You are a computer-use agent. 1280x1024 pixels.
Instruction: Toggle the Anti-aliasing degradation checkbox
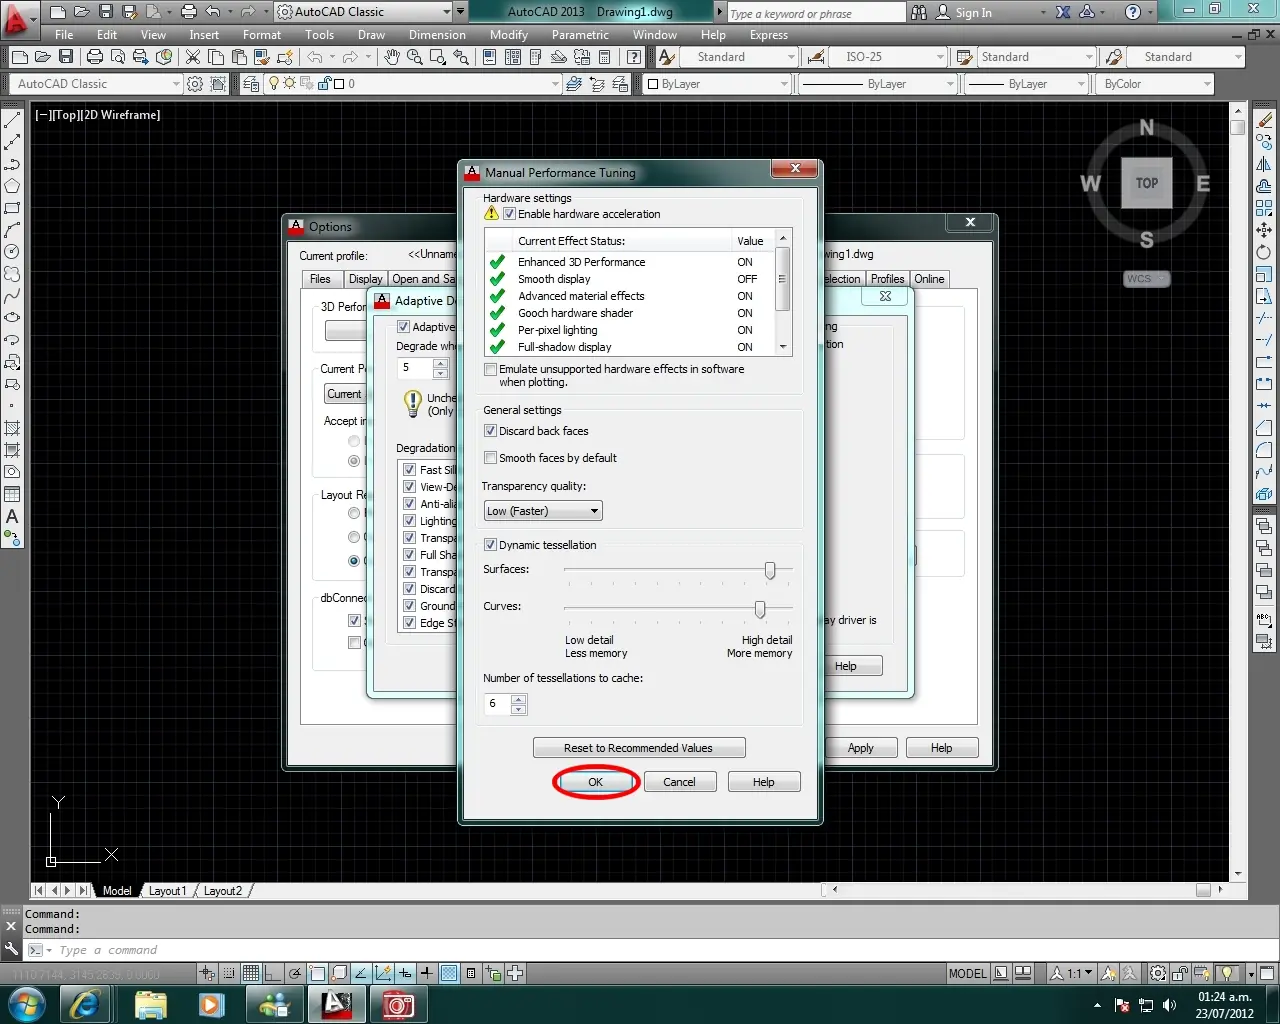(410, 504)
